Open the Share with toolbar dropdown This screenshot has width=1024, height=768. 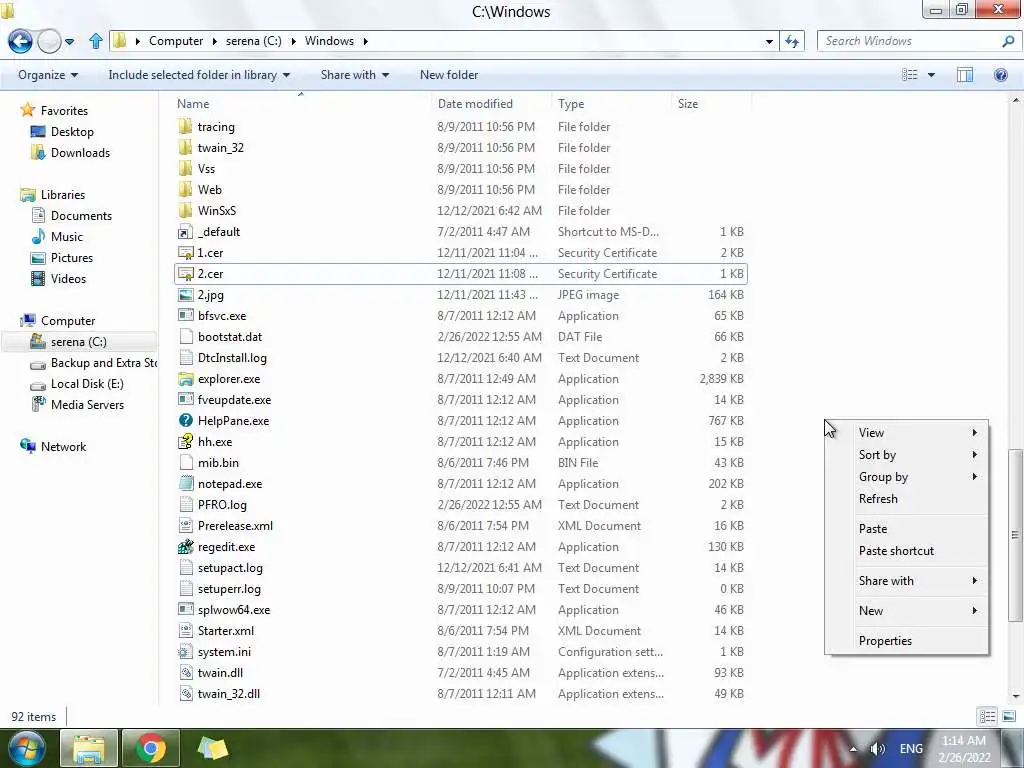click(x=355, y=75)
